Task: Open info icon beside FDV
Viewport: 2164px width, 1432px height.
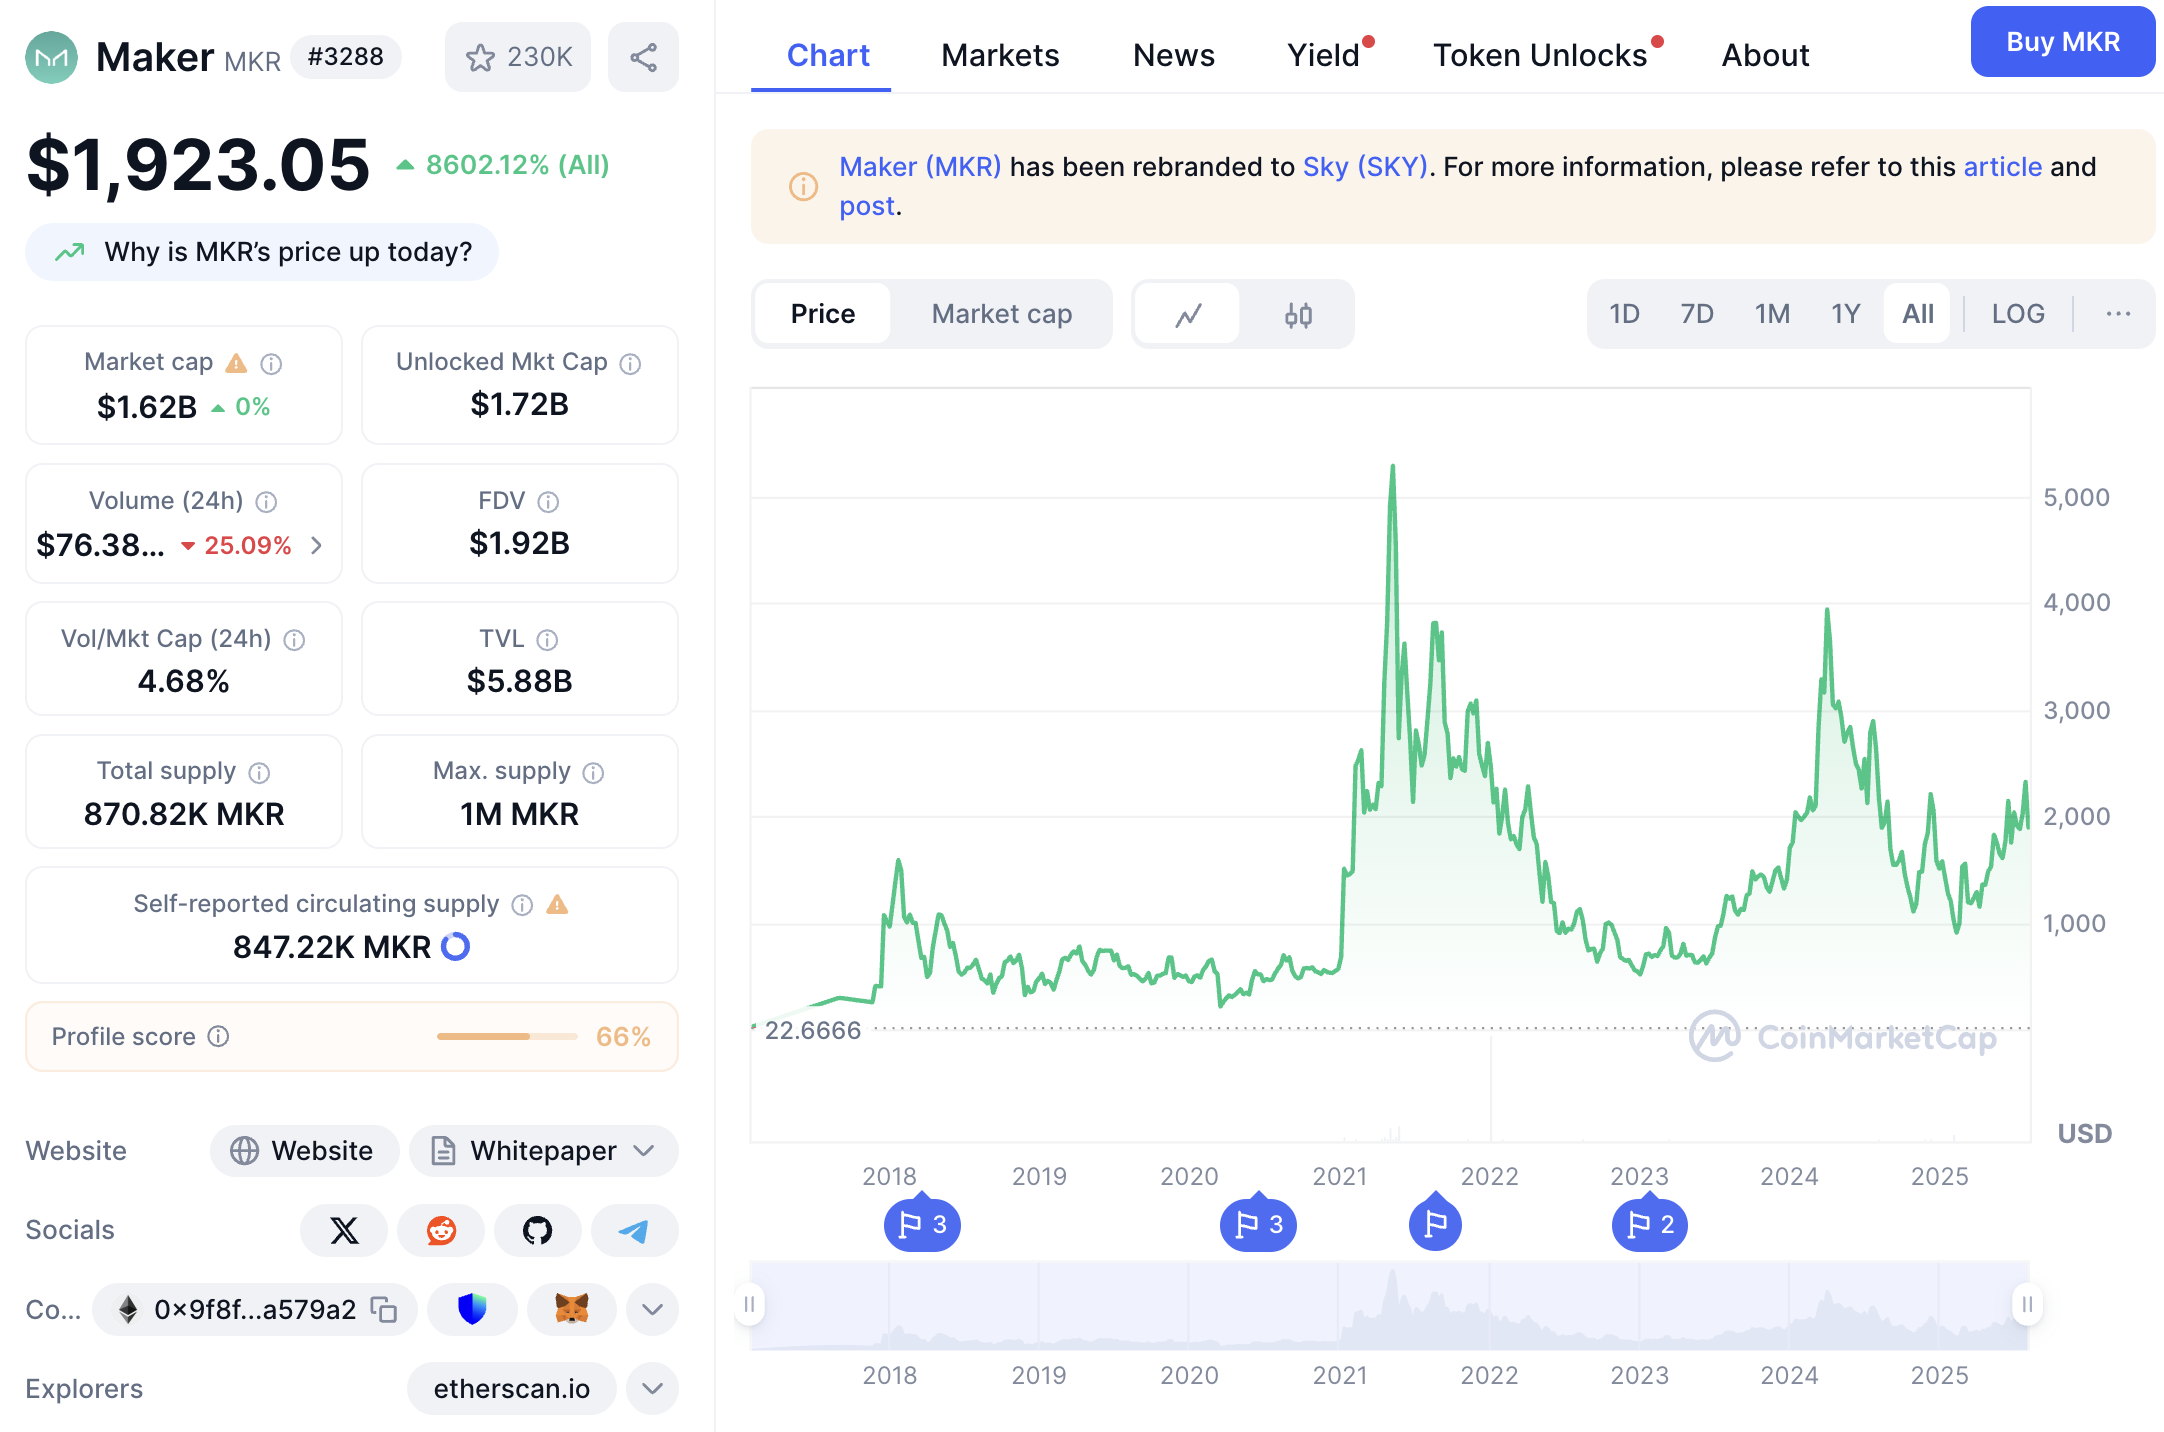Action: pyautogui.click(x=548, y=502)
